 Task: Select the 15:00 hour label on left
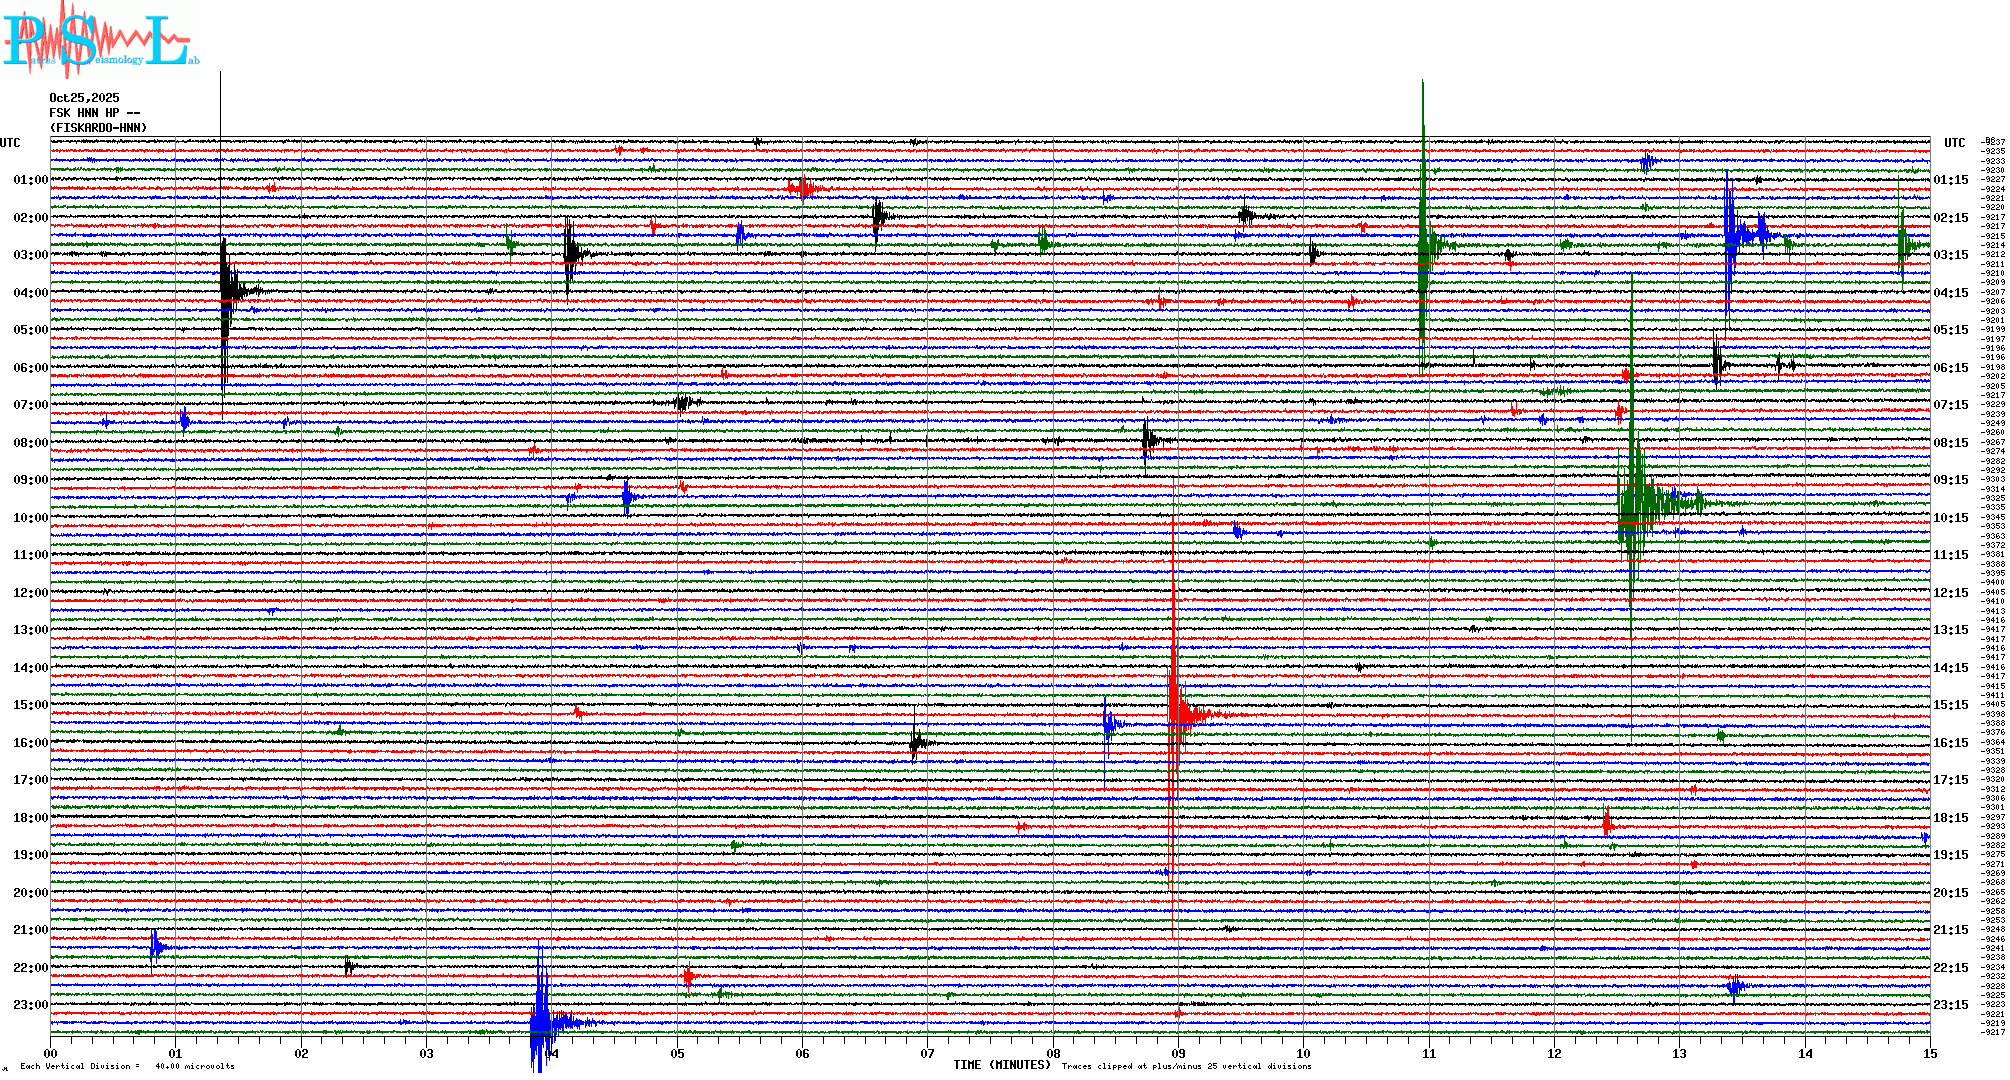coord(30,705)
